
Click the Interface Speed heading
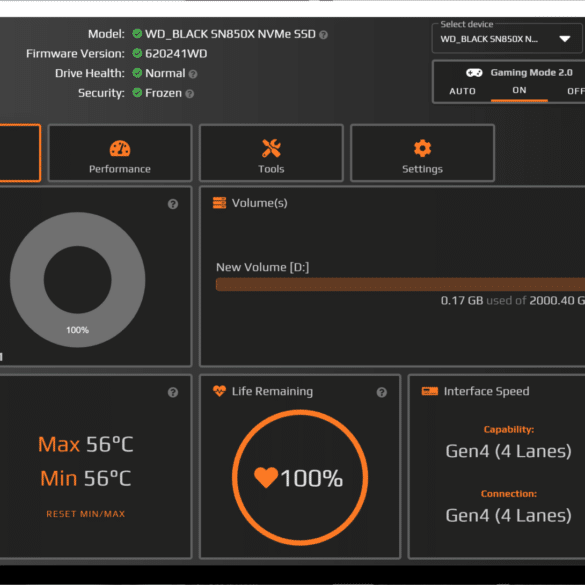pyautogui.click(x=487, y=391)
